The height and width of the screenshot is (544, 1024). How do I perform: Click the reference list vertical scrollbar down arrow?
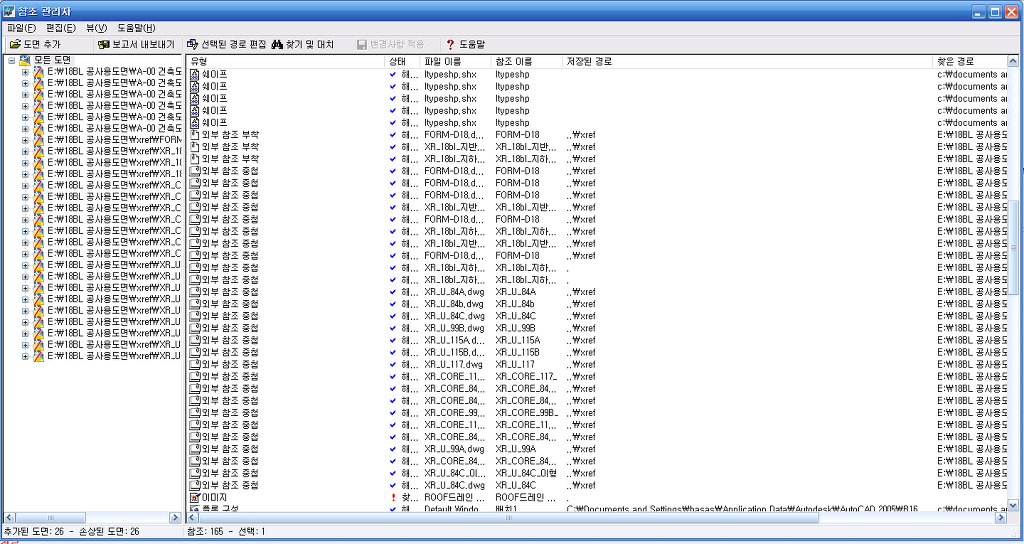1013,505
